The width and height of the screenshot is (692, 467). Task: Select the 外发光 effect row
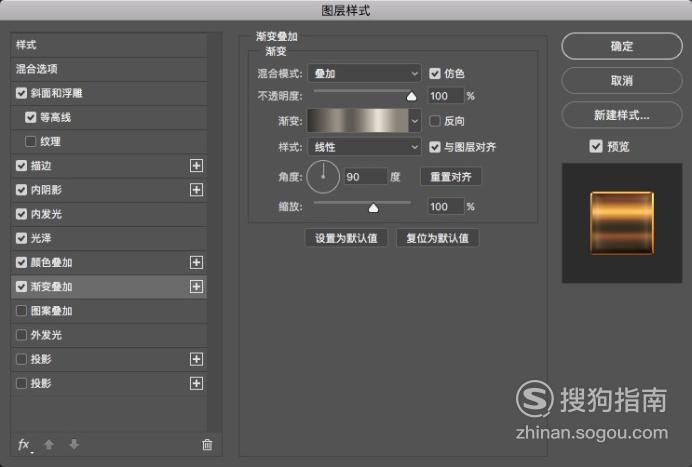[x=109, y=335]
